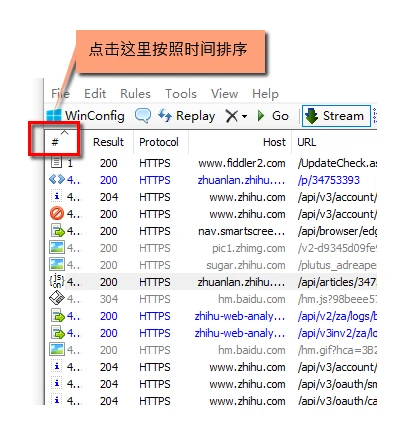Viewport: 407px width, 435px height.
Task: Select the nav.smartscreen host cell
Action: pyautogui.click(x=242, y=231)
